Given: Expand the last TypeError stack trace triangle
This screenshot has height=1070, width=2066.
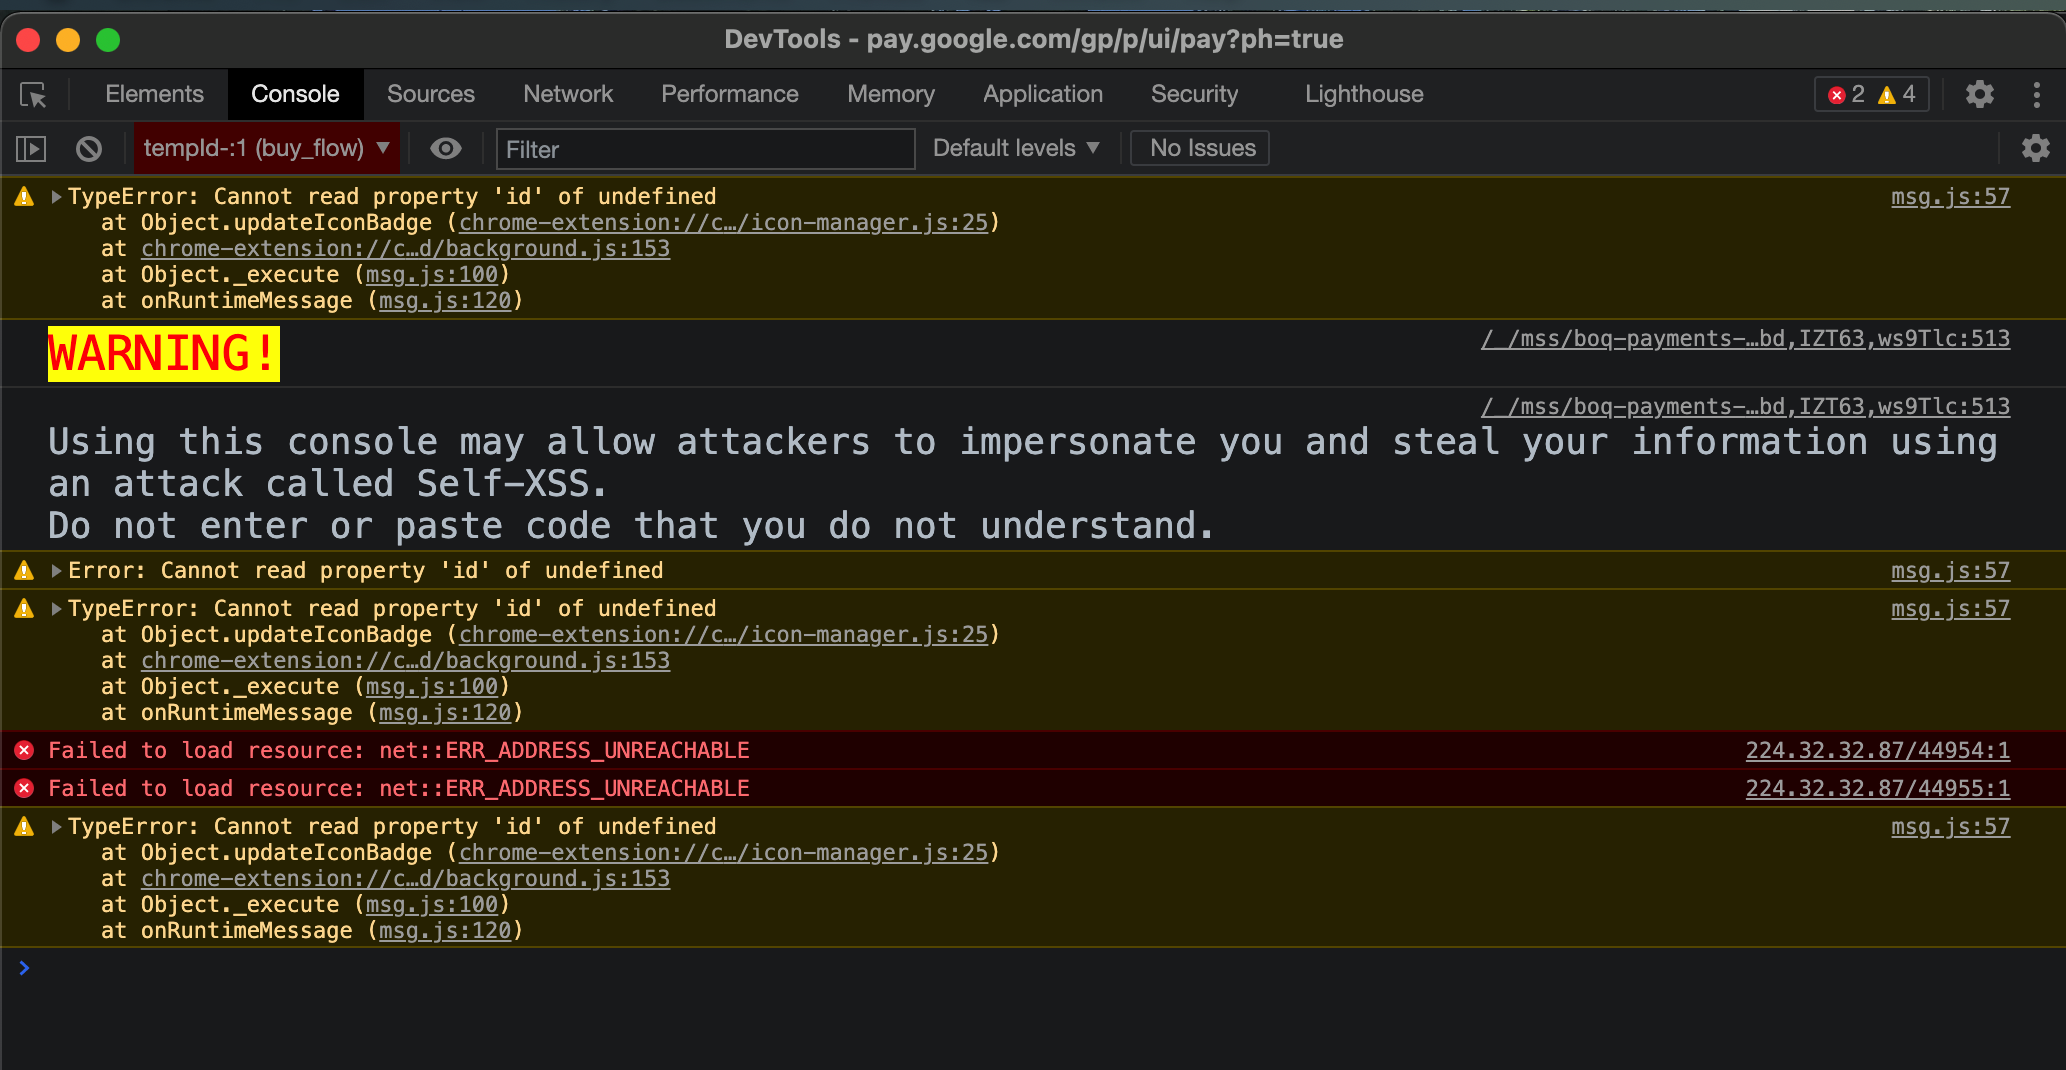Looking at the screenshot, I should coord(57,826).
